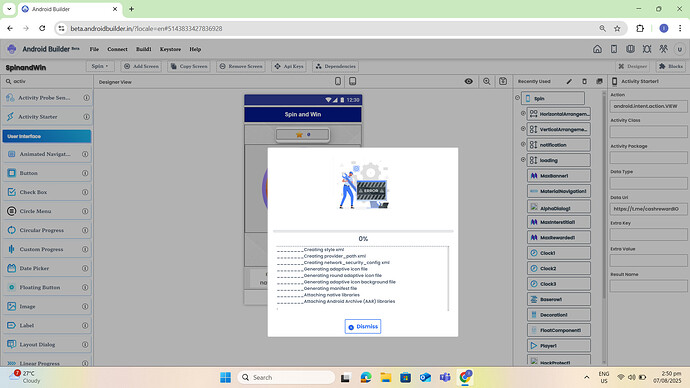The width and height of the screenshot is (690, 388).
Task: Click the Copy Screen button
Action: (189, 66)
